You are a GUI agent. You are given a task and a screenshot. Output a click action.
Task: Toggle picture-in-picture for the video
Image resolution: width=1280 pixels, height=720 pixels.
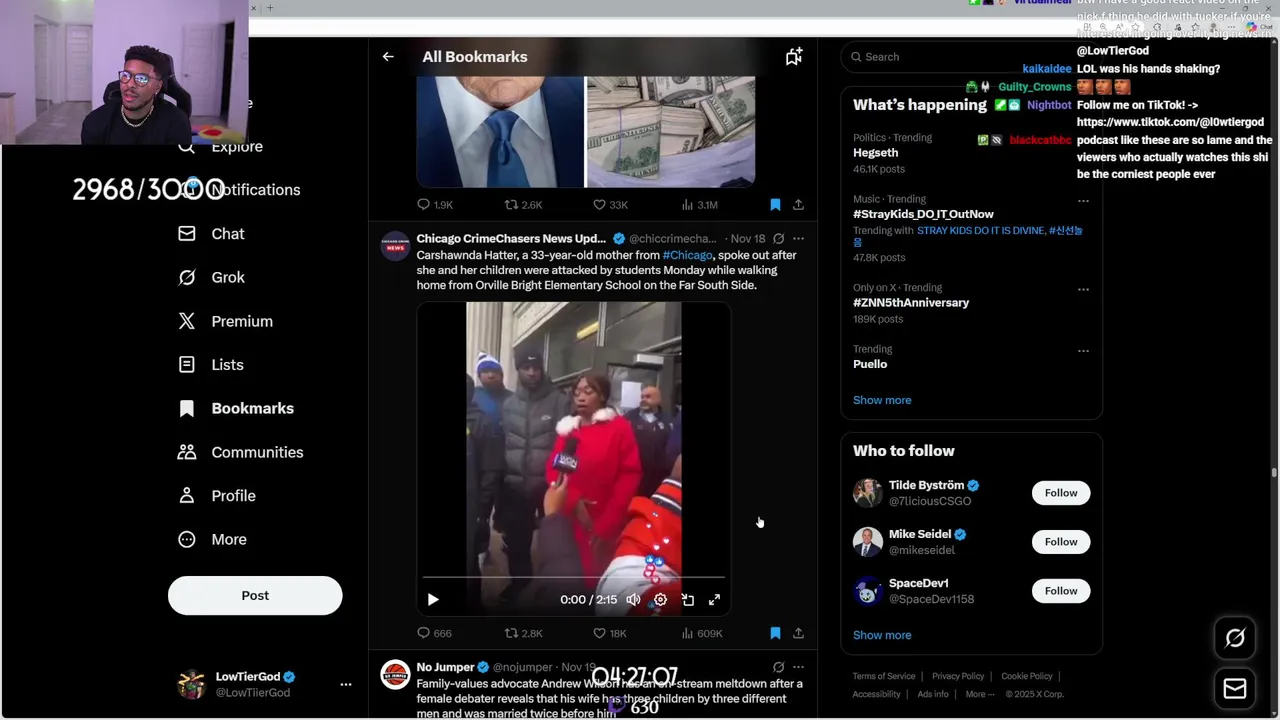(x=687, y=600)
